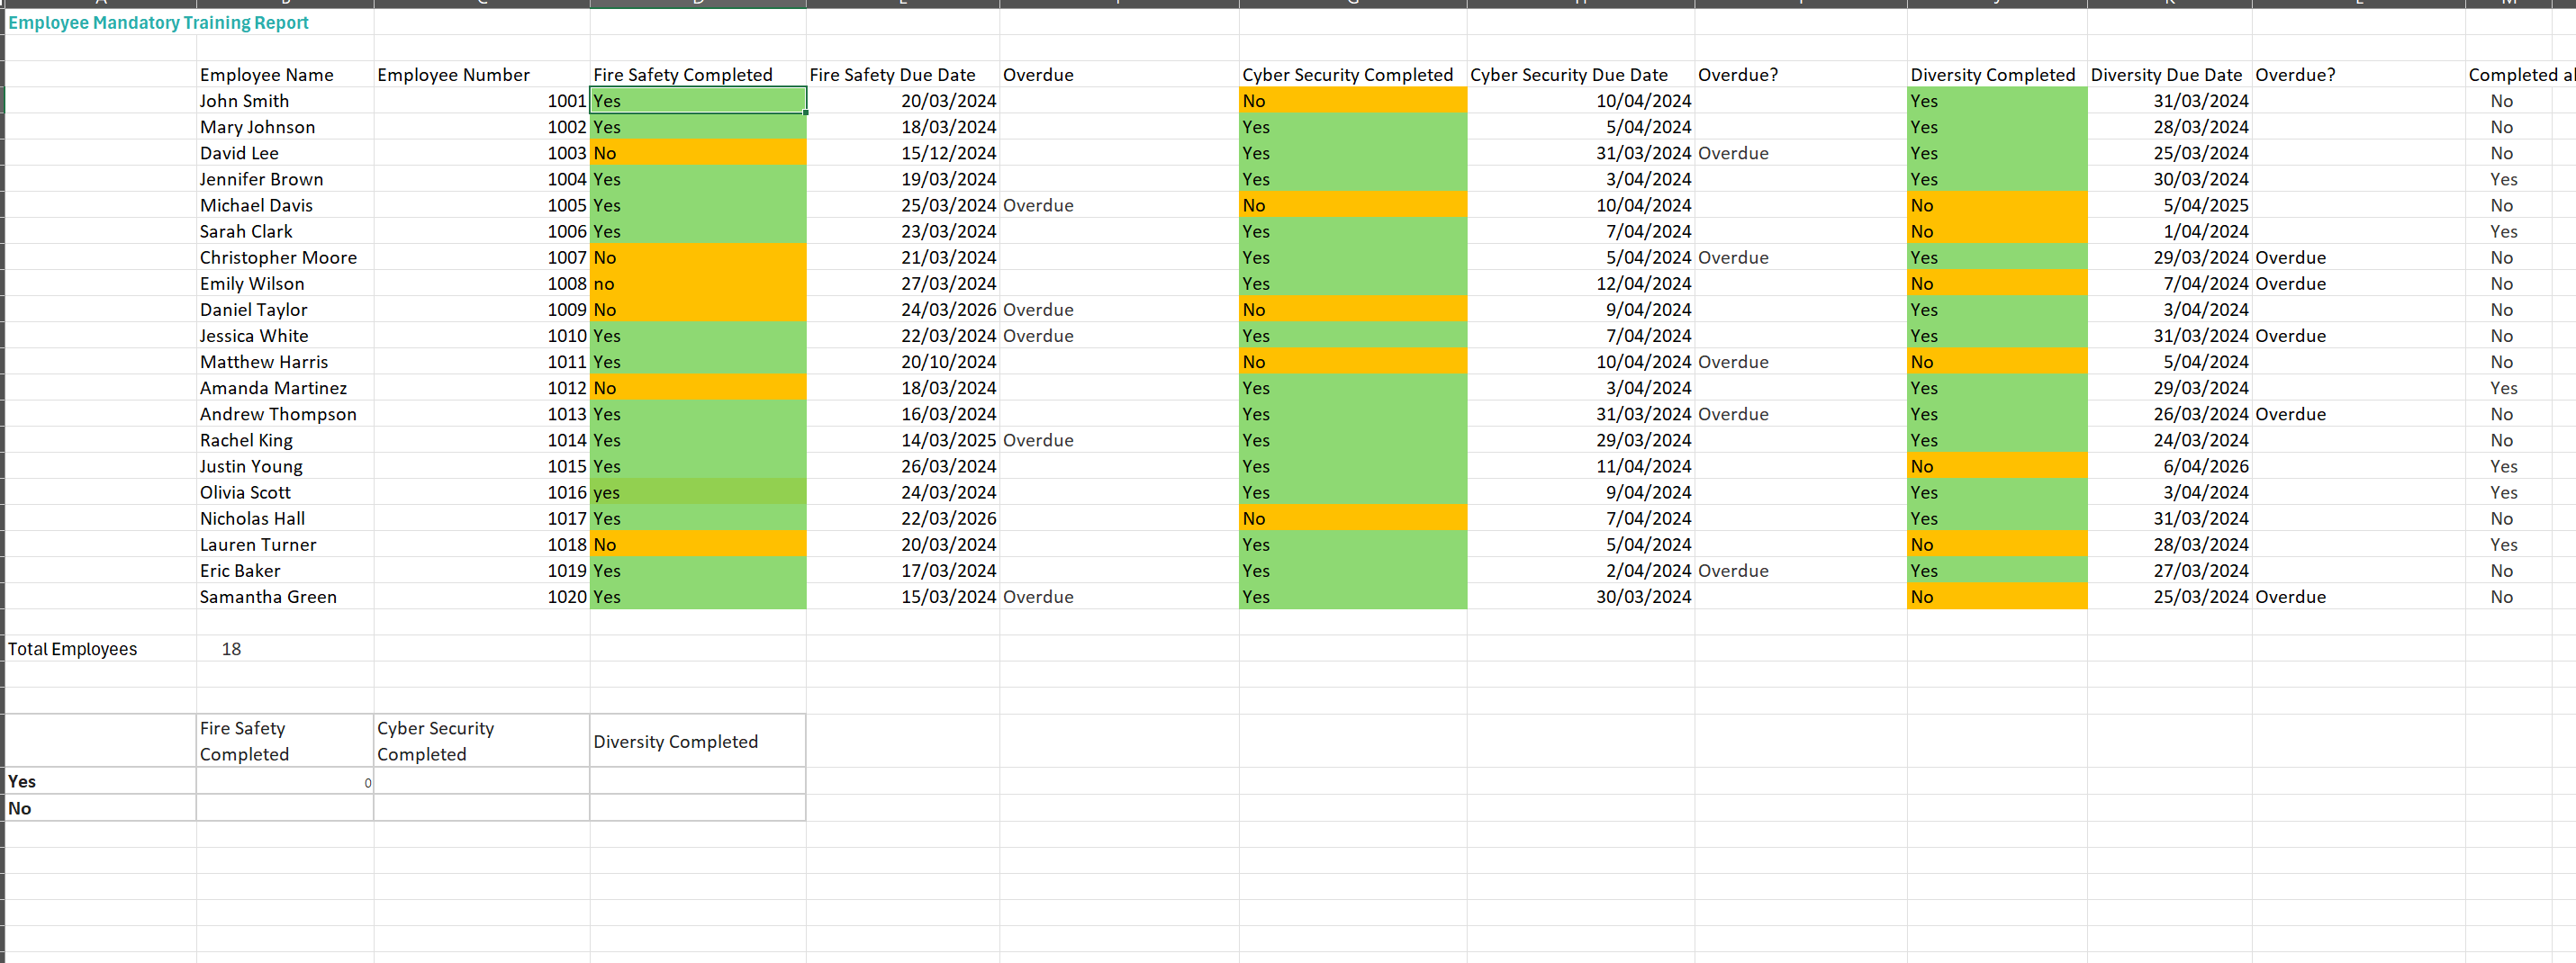
Task: Click the Total Employees value 18
Action: click(x=231, y=650)
